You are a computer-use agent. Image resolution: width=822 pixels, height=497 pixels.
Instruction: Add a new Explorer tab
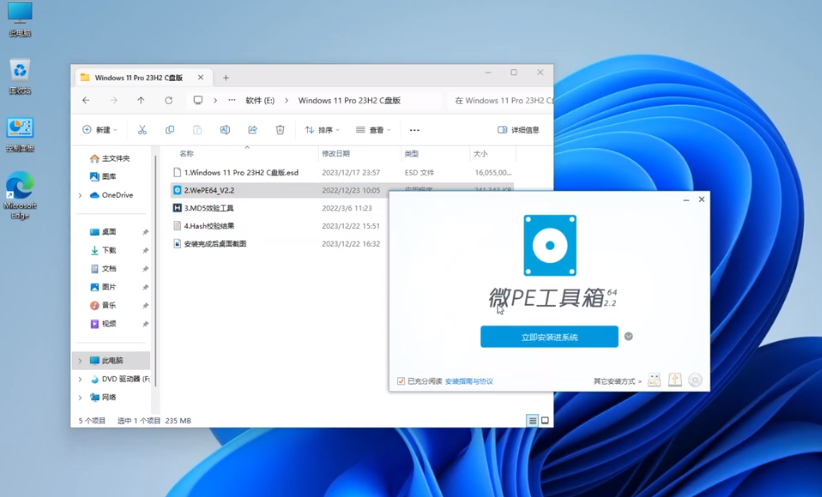[226, 78]
